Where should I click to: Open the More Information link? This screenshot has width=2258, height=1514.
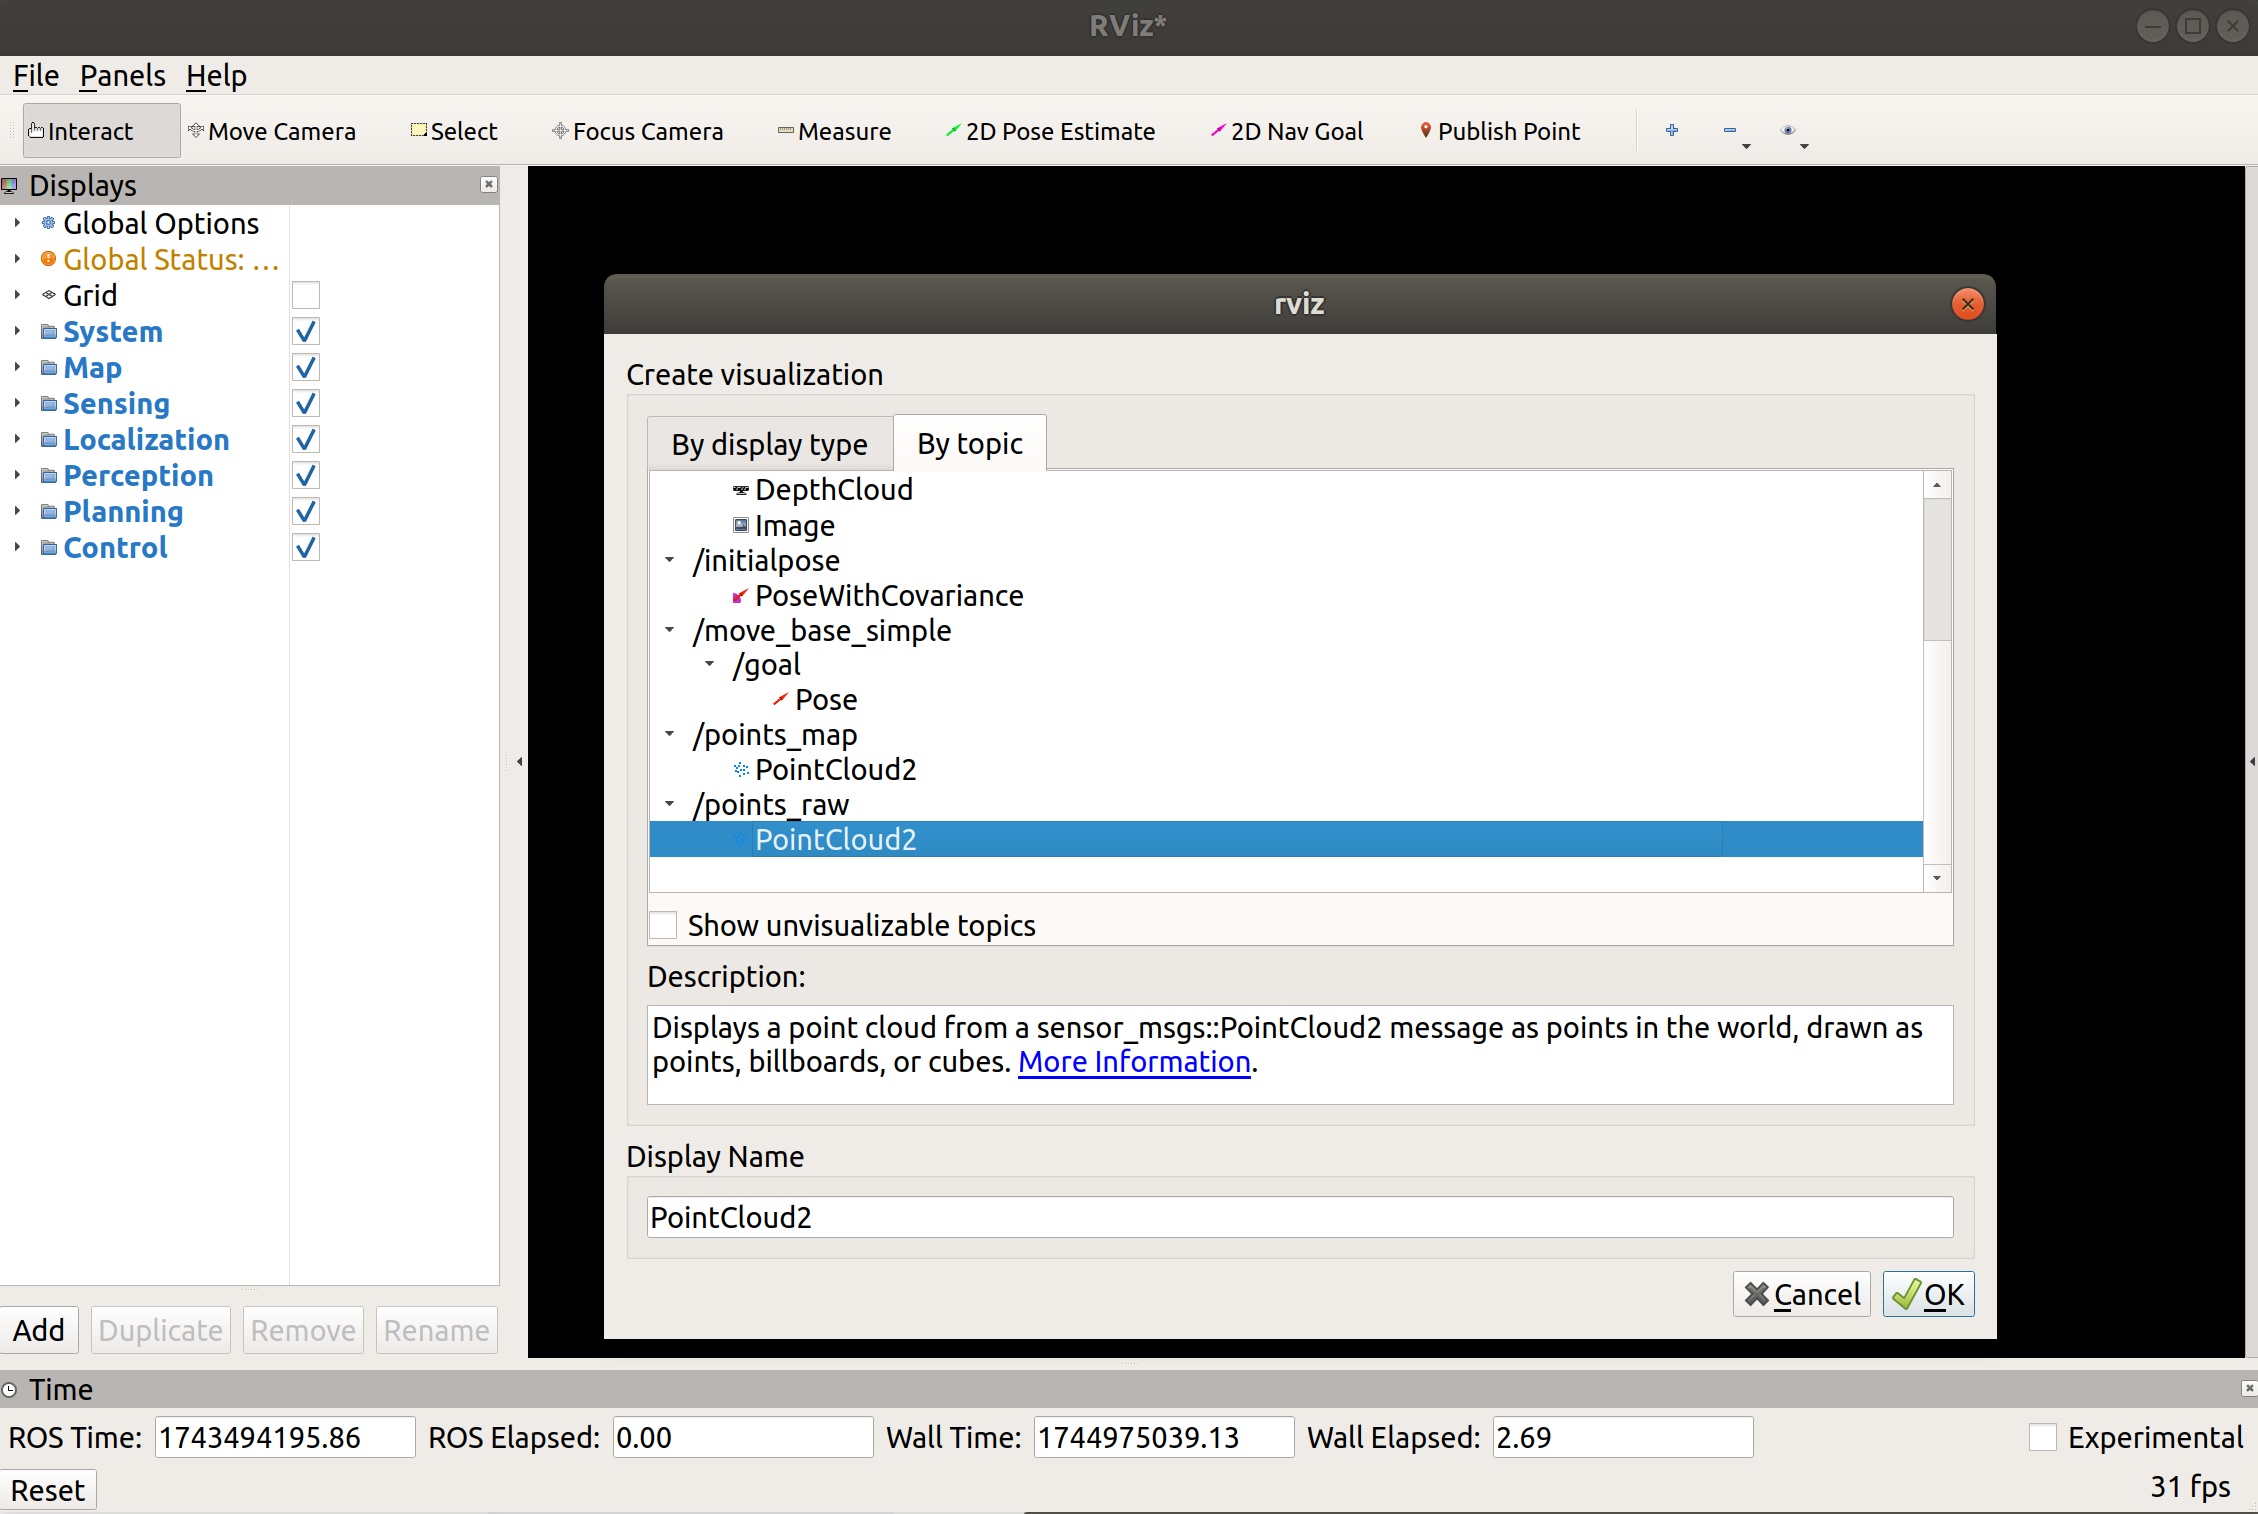[1134, 1061]
